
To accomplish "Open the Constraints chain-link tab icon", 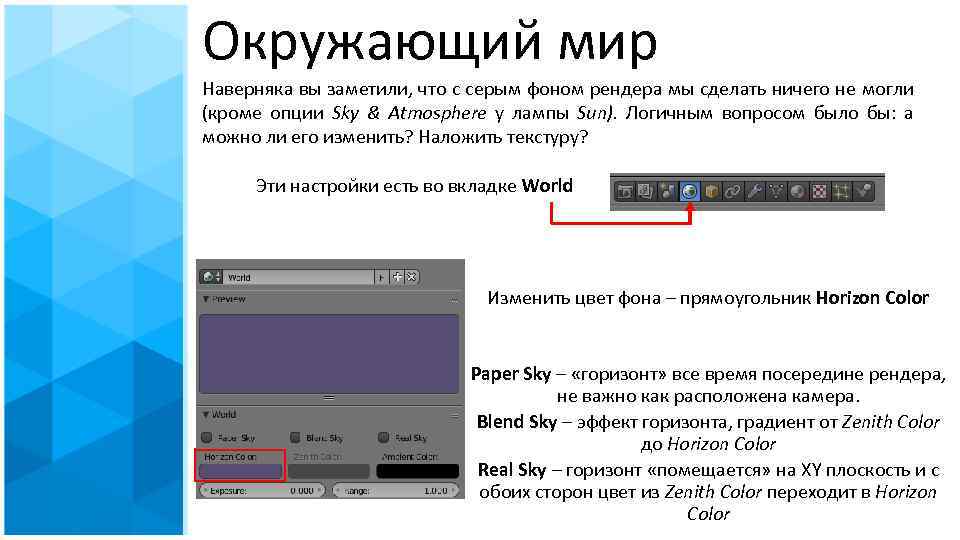I will 732,192.
